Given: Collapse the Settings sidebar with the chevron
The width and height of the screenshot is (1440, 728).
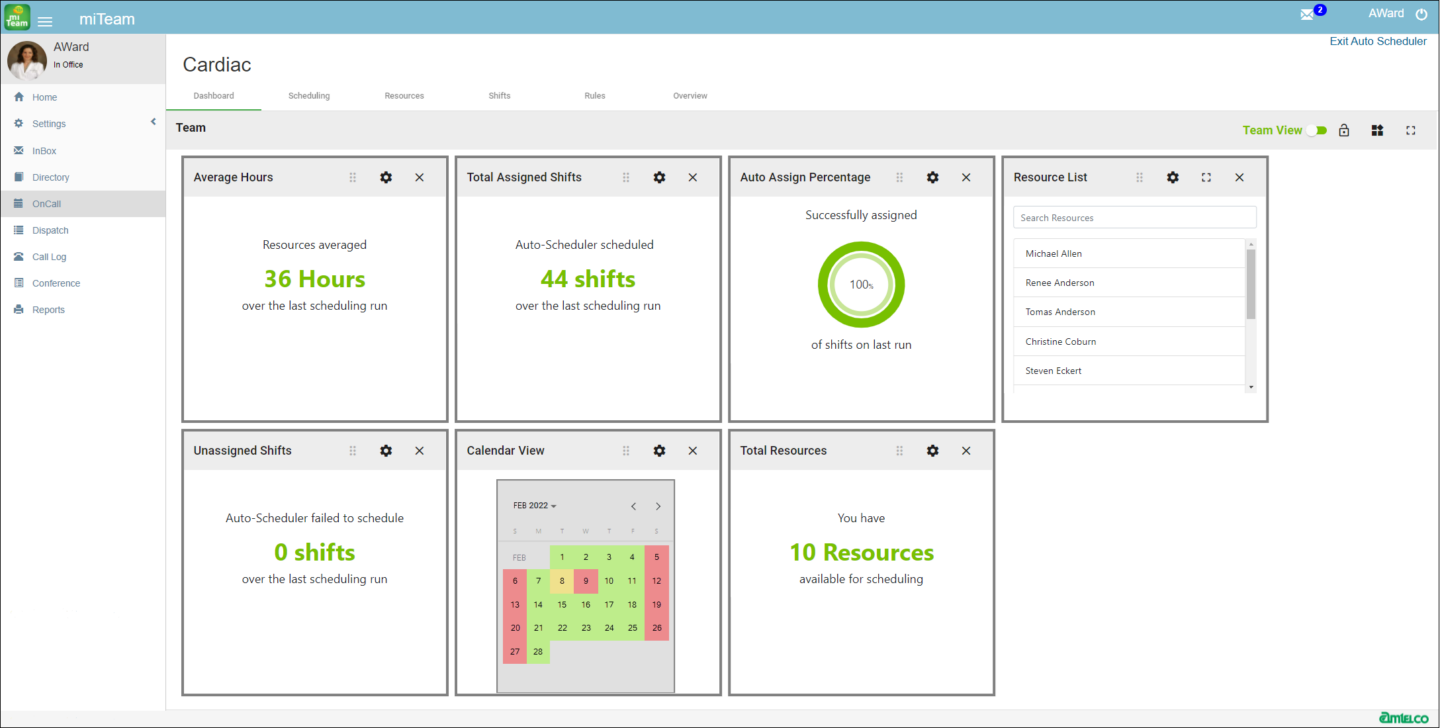Looking at the screenshot, I should [152, 121].
